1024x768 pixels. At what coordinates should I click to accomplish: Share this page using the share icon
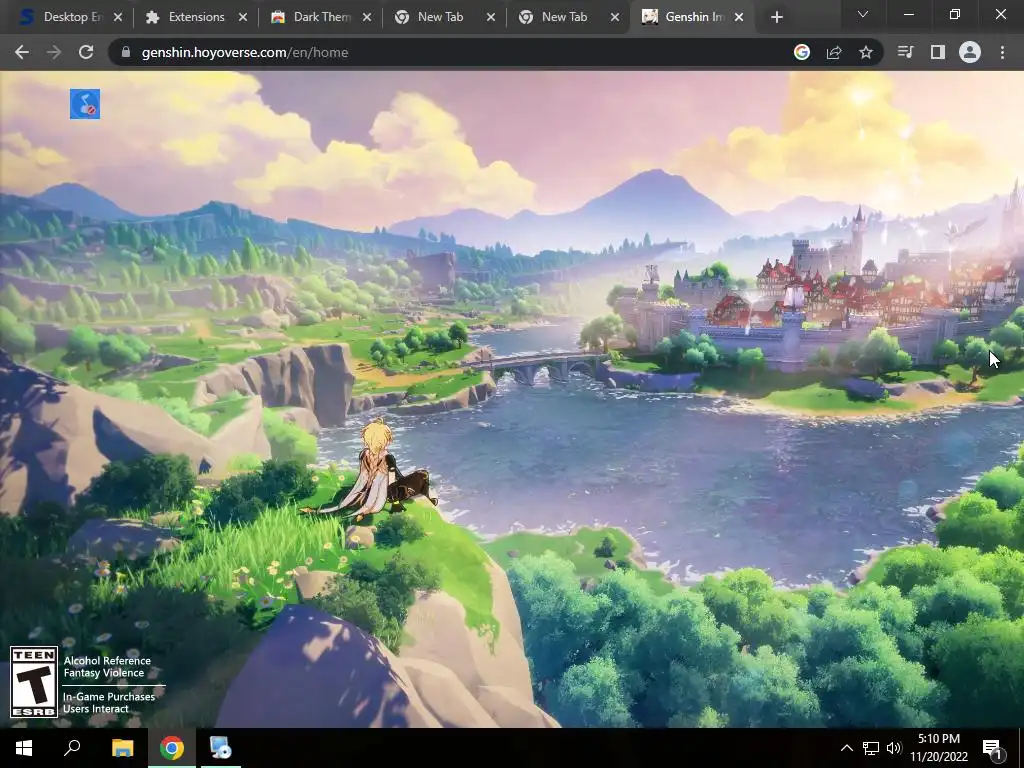pyautogui.click(x=834, y=52)
